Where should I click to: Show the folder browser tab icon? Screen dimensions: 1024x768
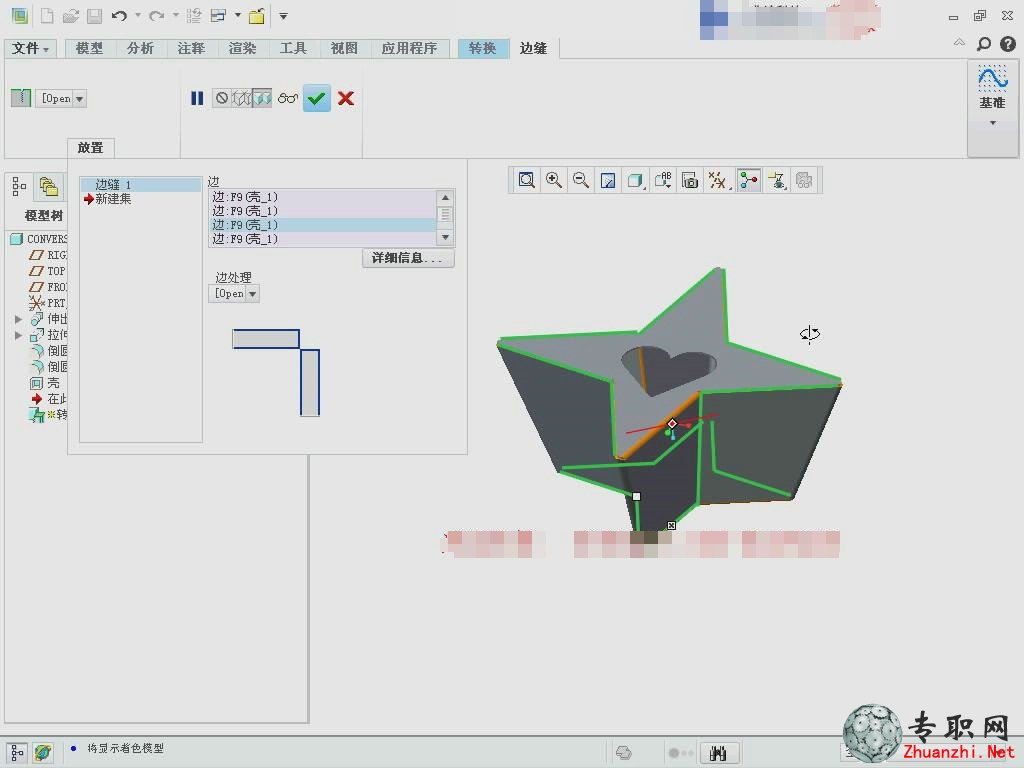point(48,187)
